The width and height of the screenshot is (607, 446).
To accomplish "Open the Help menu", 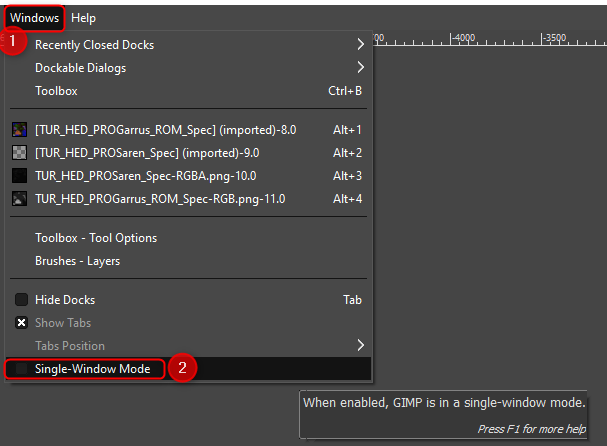I will (83, 18).
